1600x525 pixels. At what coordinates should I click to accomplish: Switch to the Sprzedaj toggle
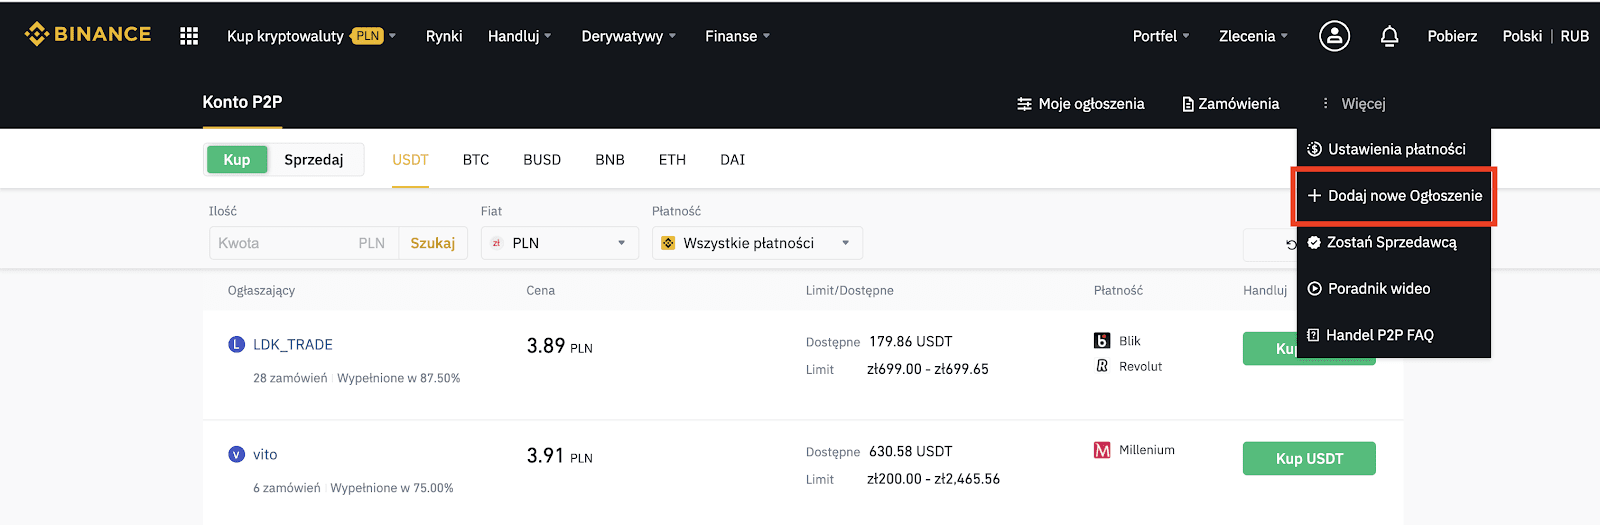coord(314,159)
